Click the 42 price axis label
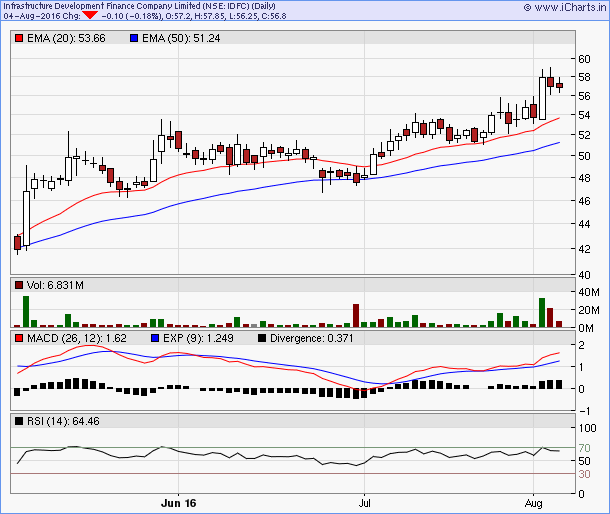The image size is (610, 514). 584,249
